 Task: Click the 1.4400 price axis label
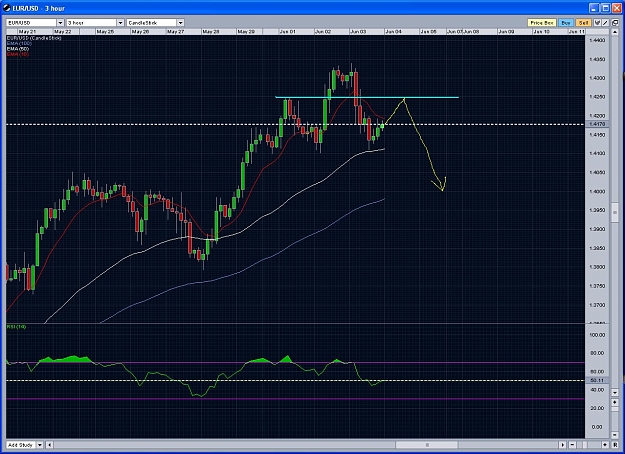coord(597,40)
